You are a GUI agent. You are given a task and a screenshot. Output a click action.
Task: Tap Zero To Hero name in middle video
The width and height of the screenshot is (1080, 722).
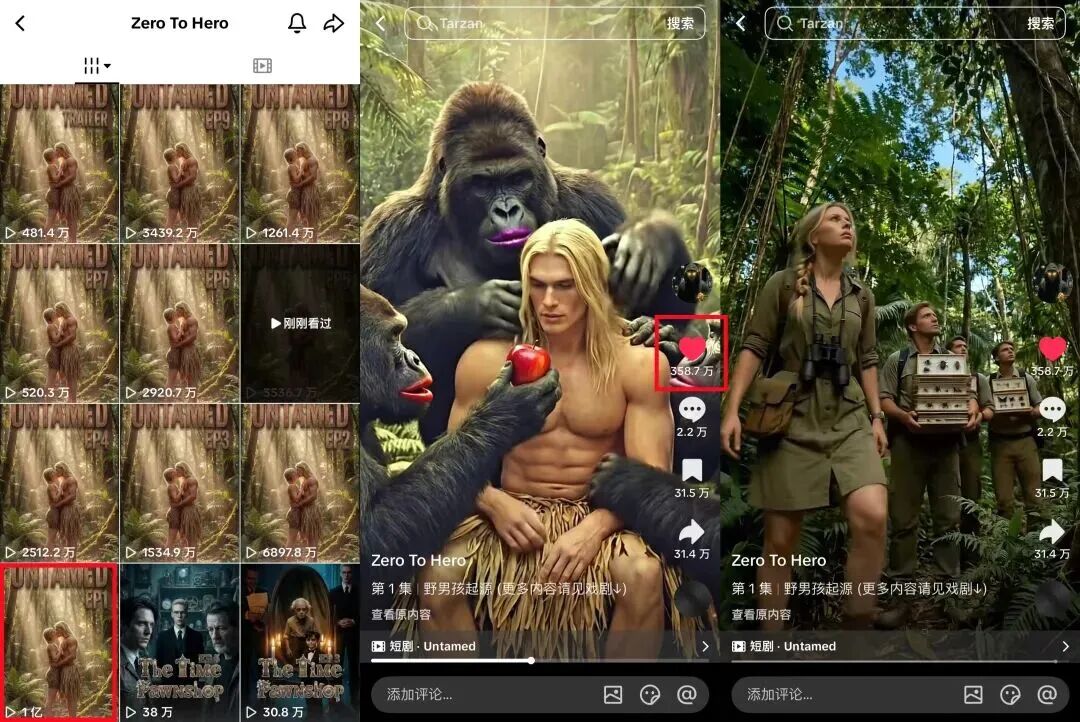(419, 561)
